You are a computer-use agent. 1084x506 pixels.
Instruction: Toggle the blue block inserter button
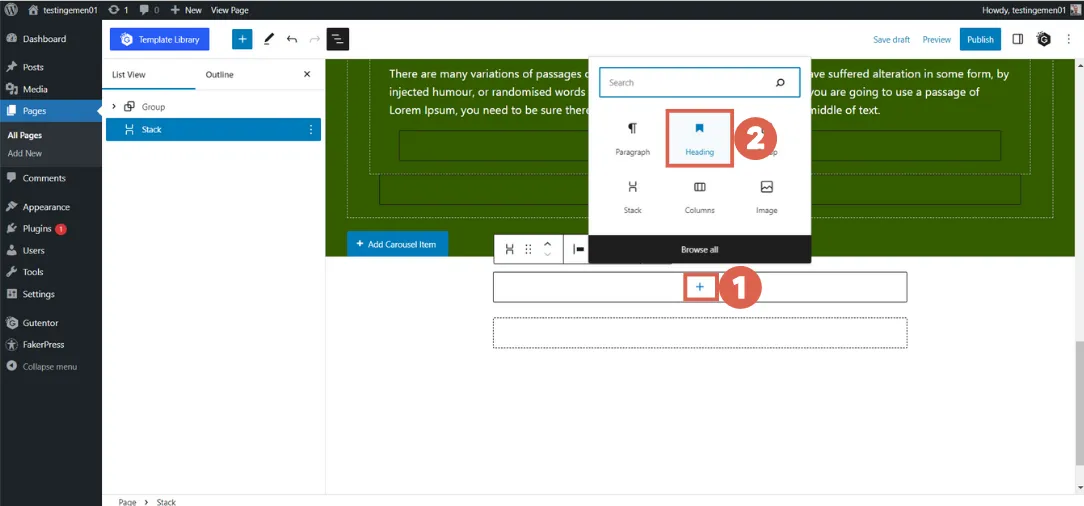(x=242, y=39)
